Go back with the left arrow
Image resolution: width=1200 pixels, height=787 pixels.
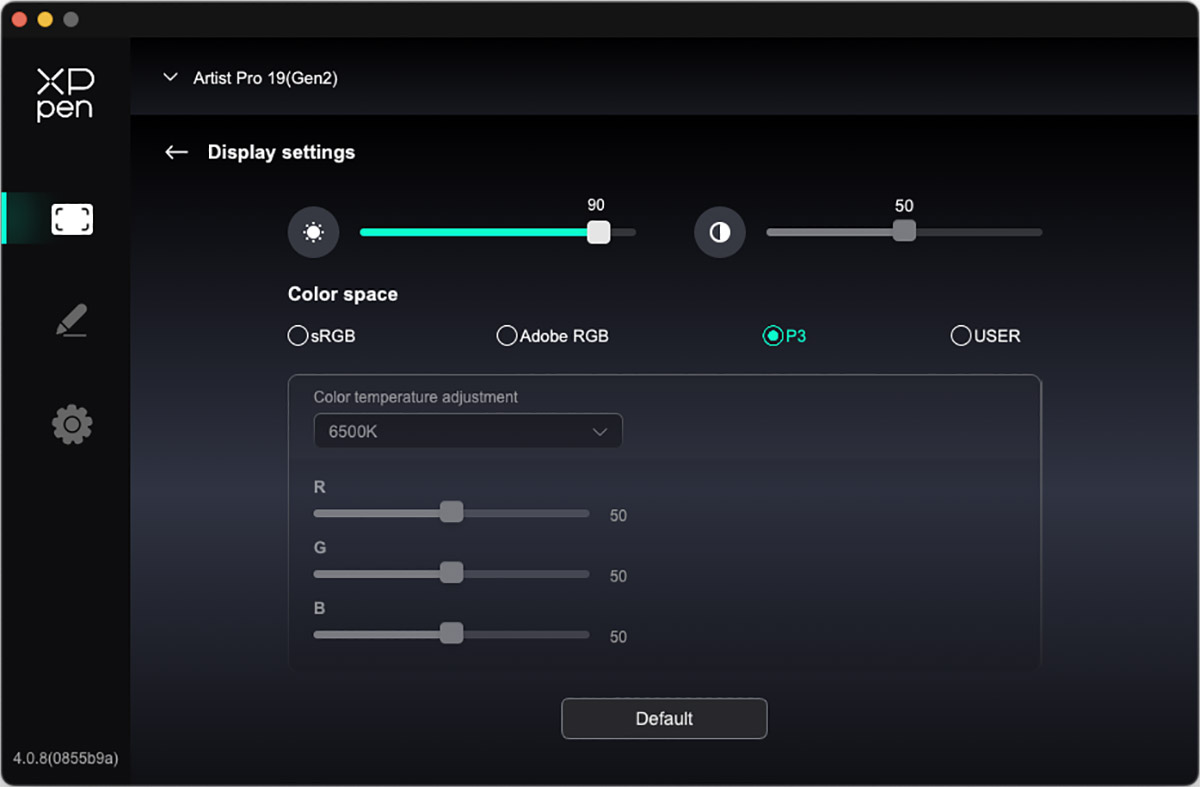click(176, 152)
